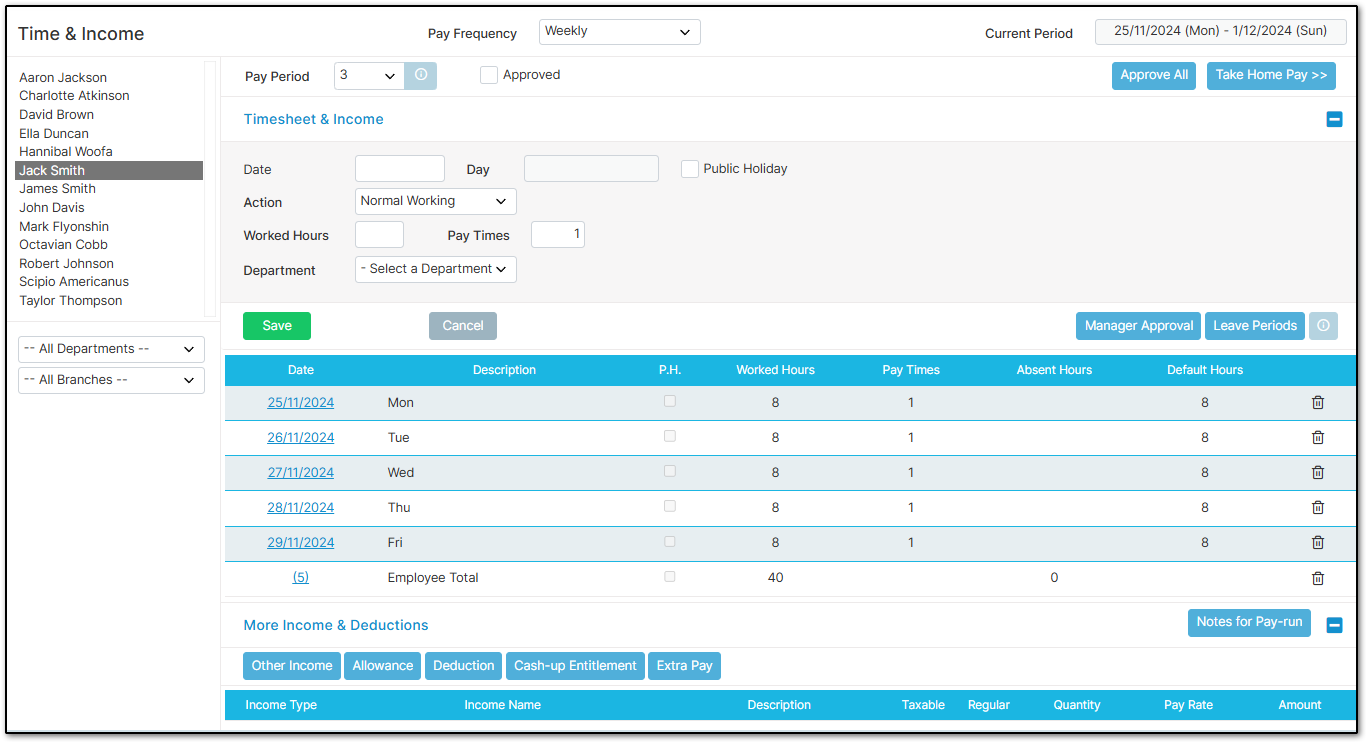The height and width of the screenshot is (743, 1367).
Task: Open the All Branches filter dropdown
Action: (111, 380)
